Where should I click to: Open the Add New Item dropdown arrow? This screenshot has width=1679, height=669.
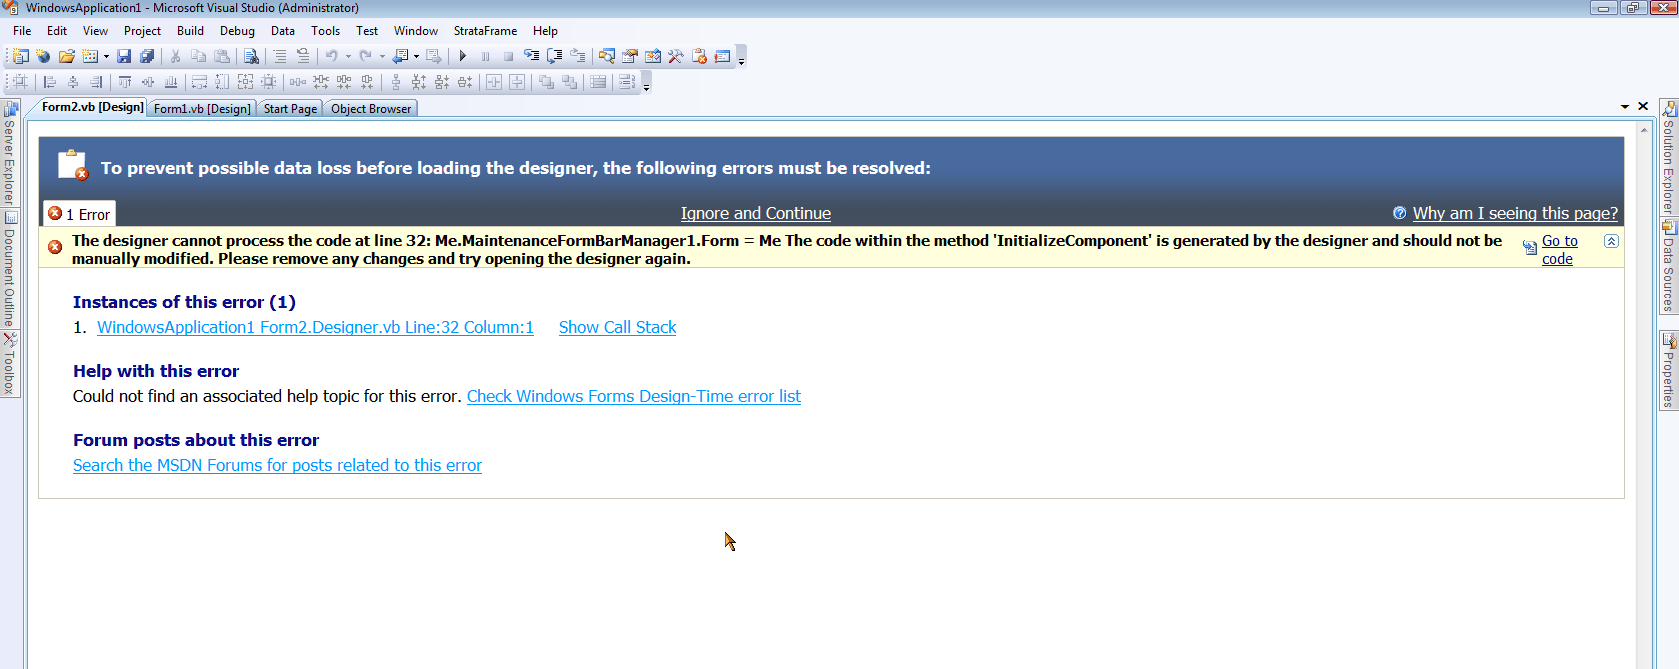click(x=106, y=56)
